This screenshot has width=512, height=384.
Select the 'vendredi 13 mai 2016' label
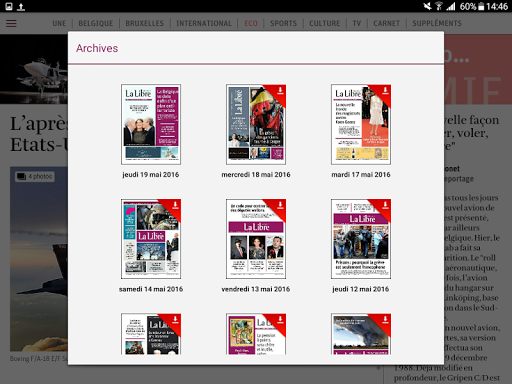(x=256, y=289)
